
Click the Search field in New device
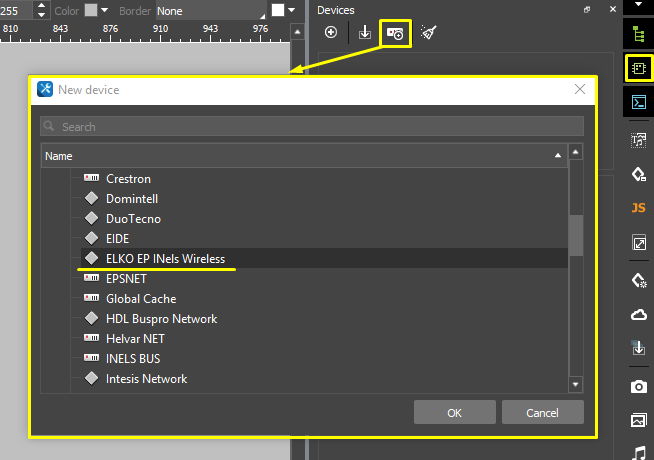[312, 127]
